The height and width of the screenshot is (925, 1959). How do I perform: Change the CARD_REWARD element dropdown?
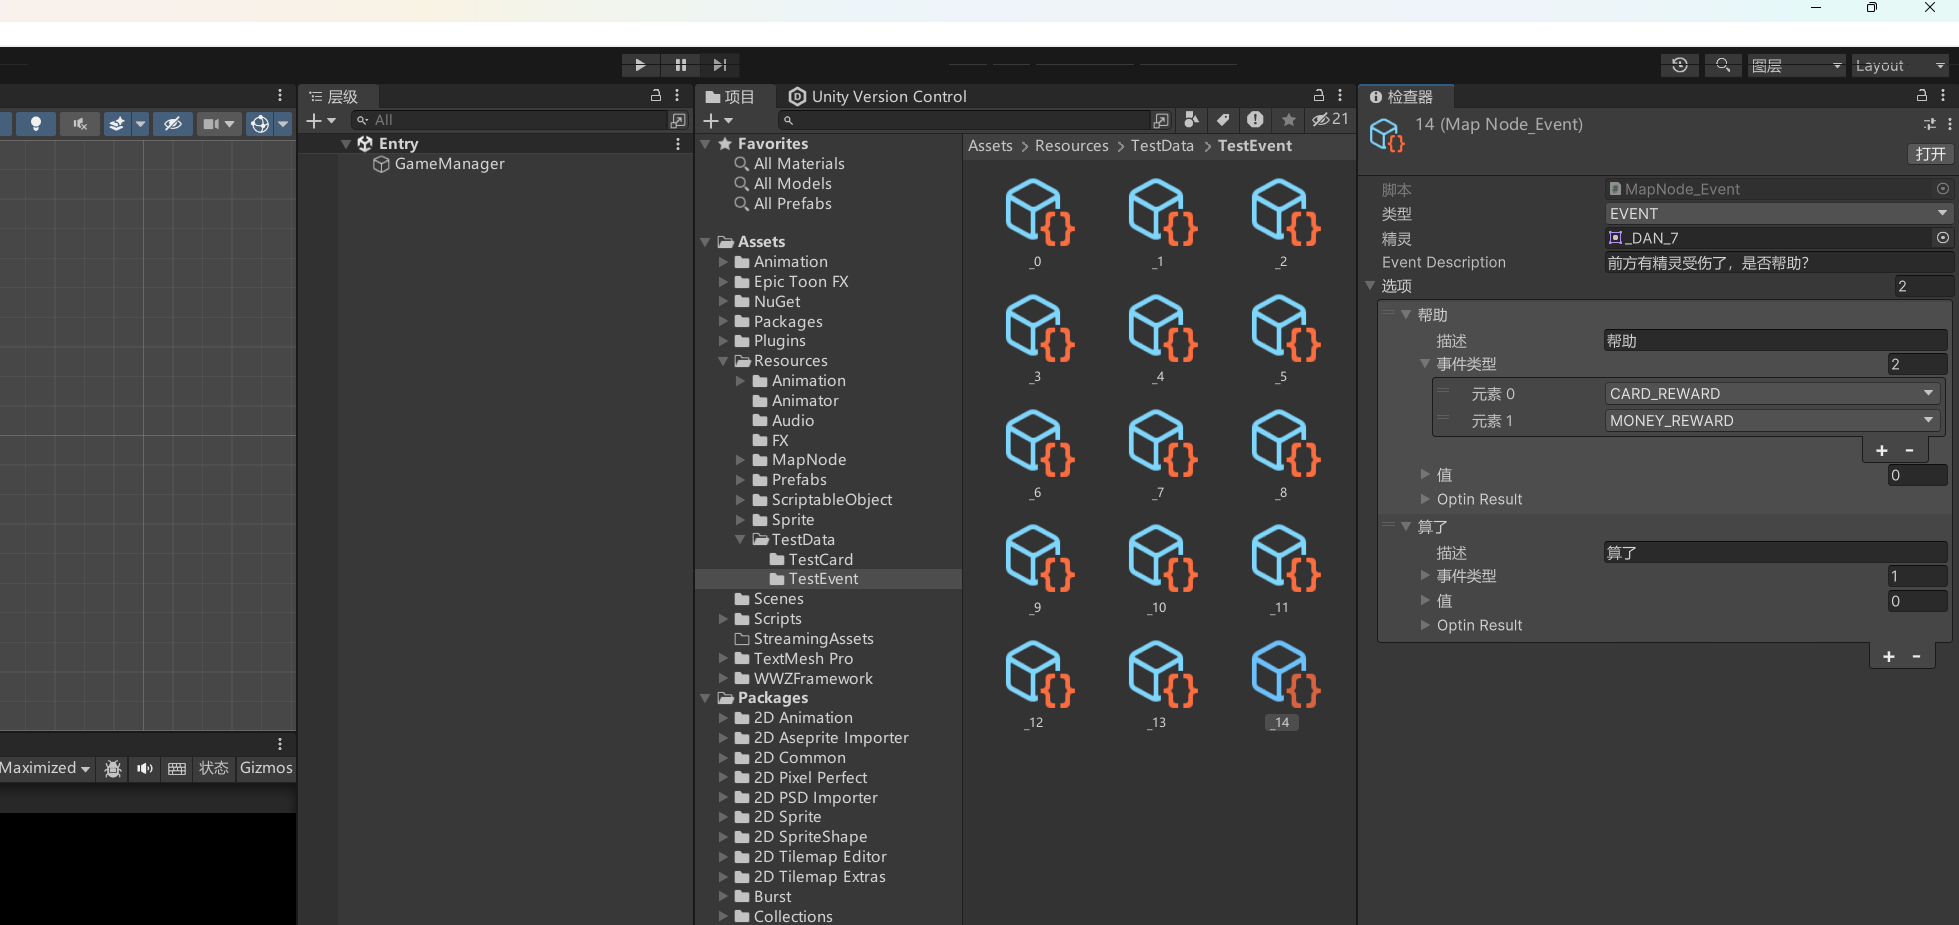(1771, 394)
